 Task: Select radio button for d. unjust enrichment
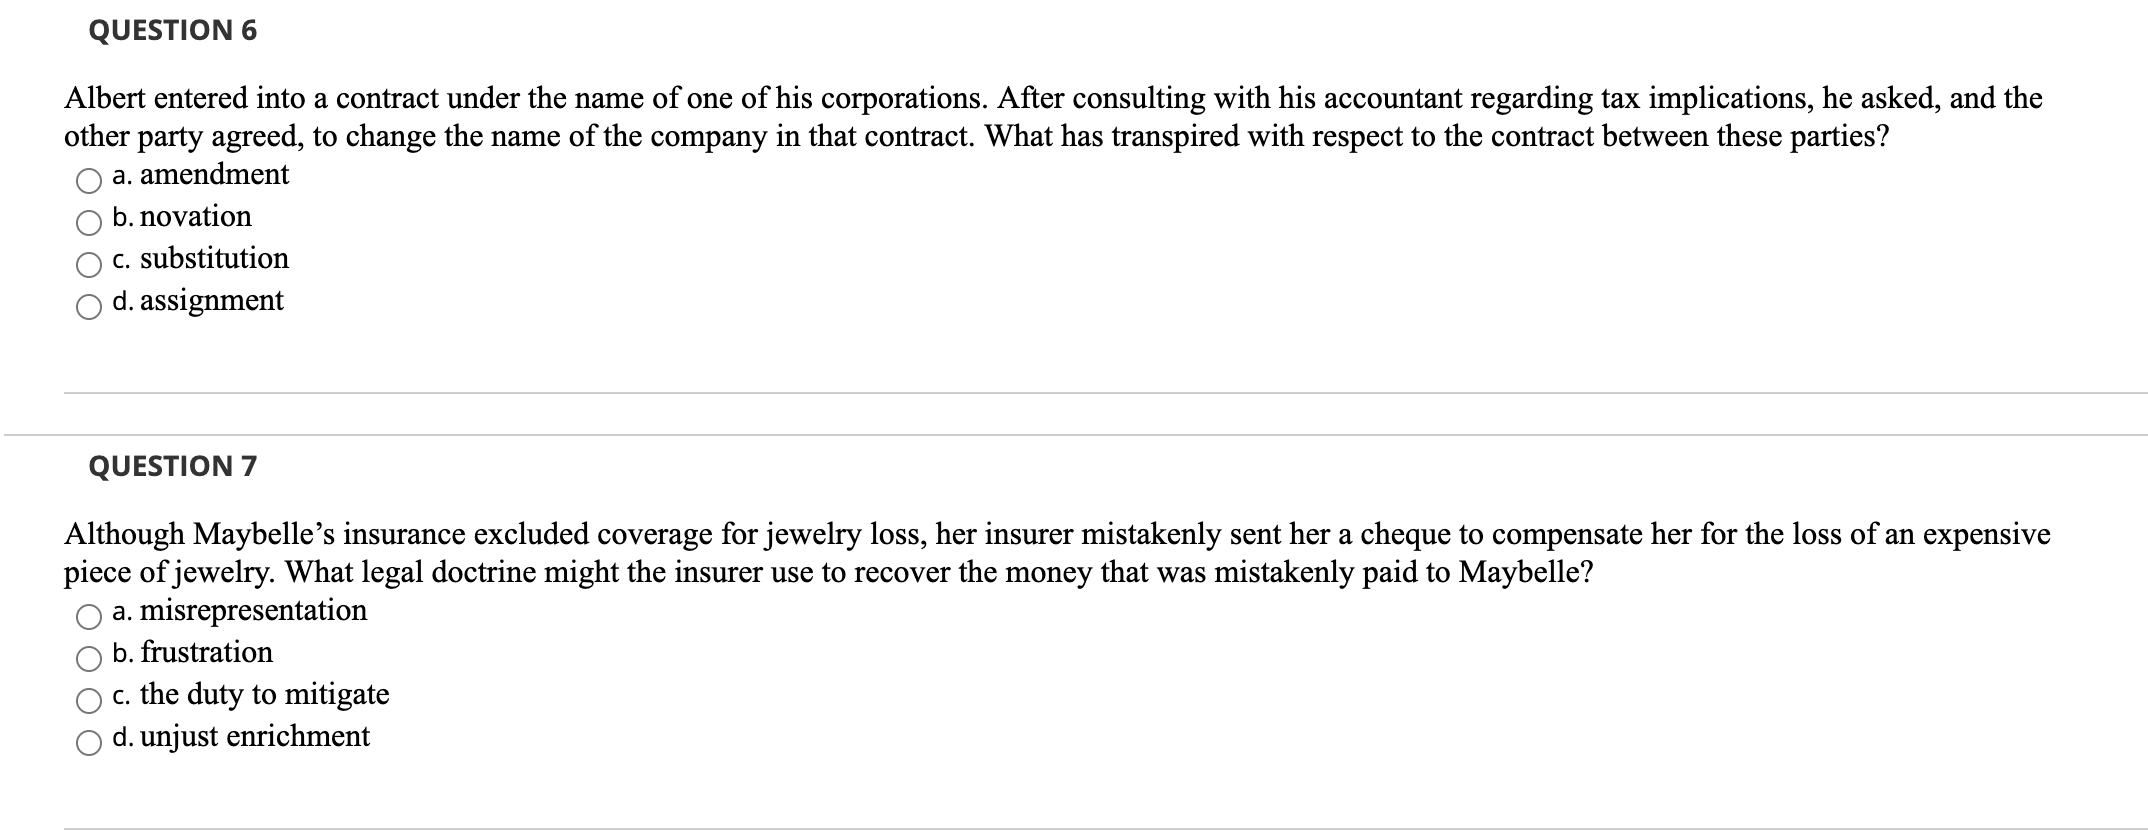click(x=89, y=742)
